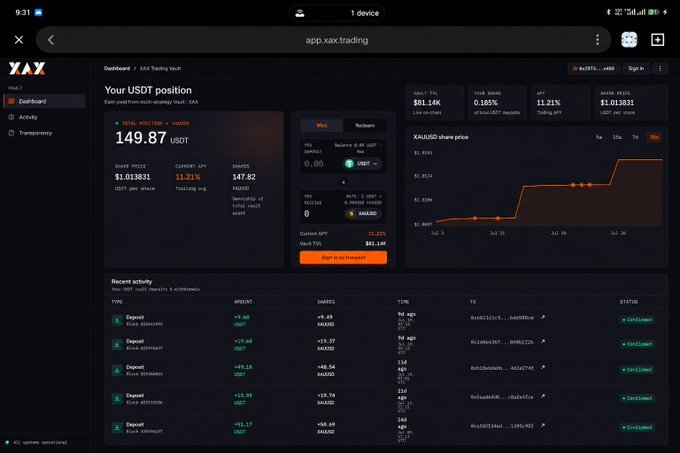Focus the 0.00 deposit amount field
Image resolution: width=680 pixels, height=453 pixels.
coord(314,164)
